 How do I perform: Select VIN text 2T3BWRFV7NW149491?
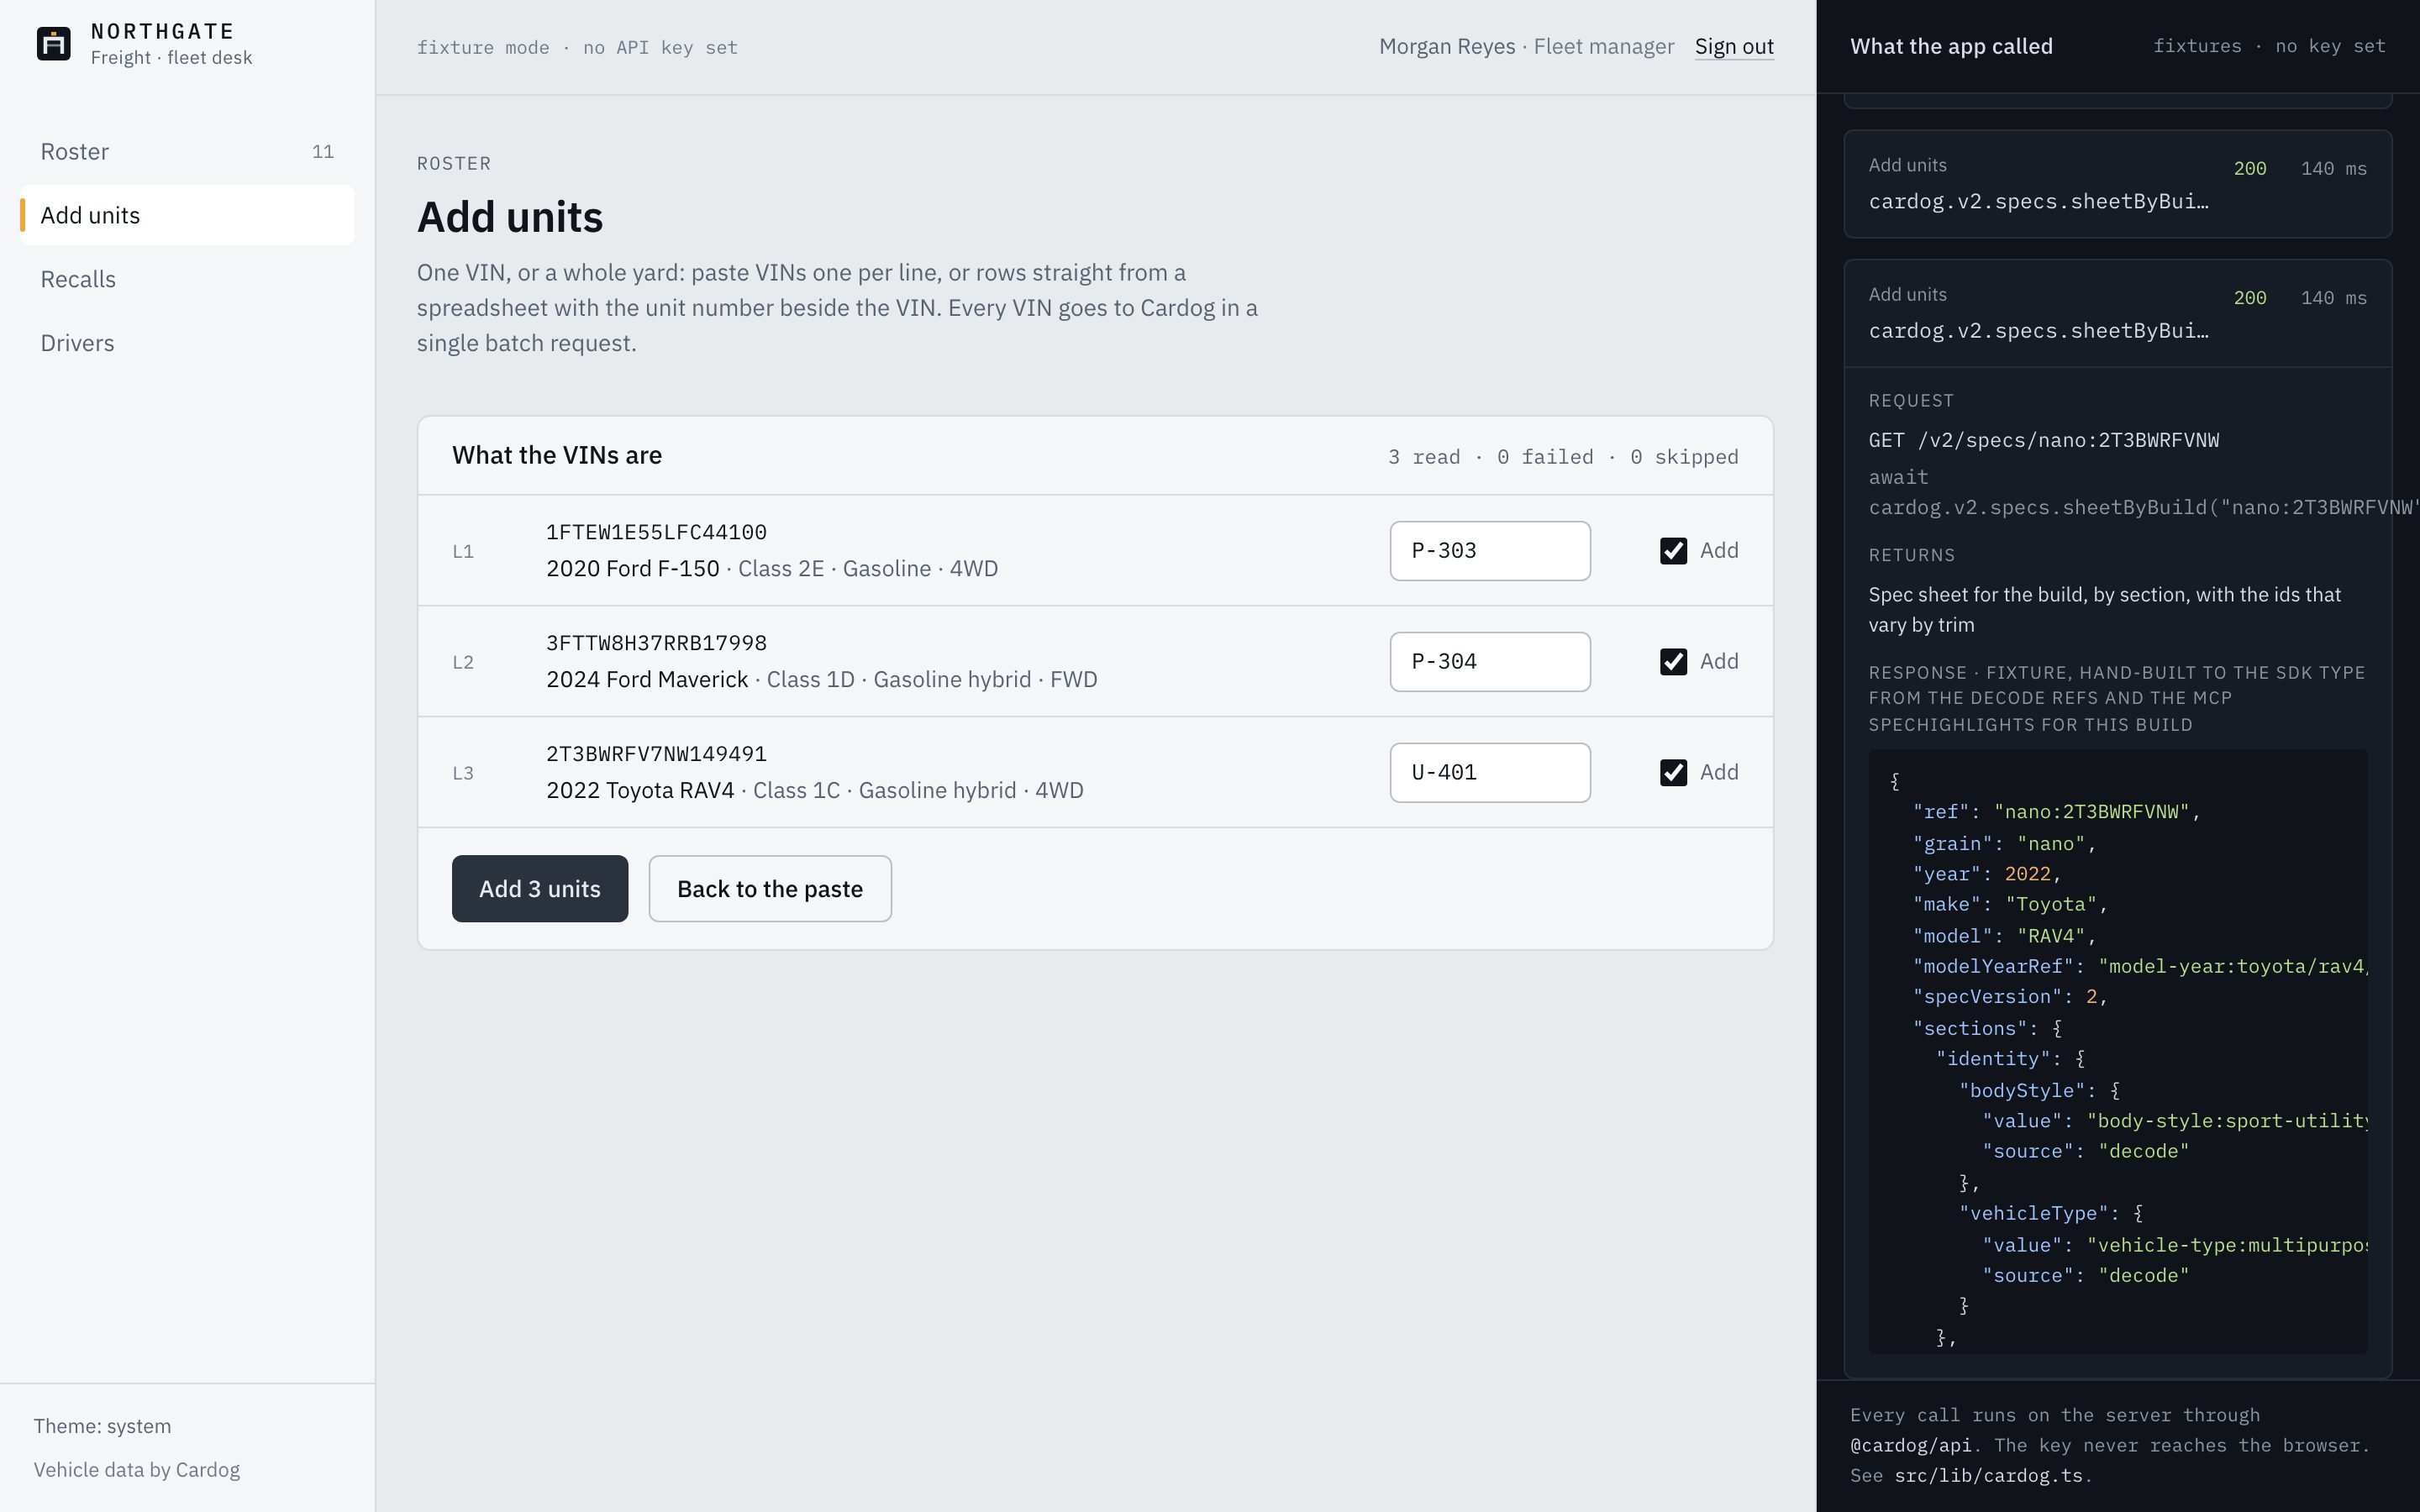pyautogui.click(x=656, y=754)
